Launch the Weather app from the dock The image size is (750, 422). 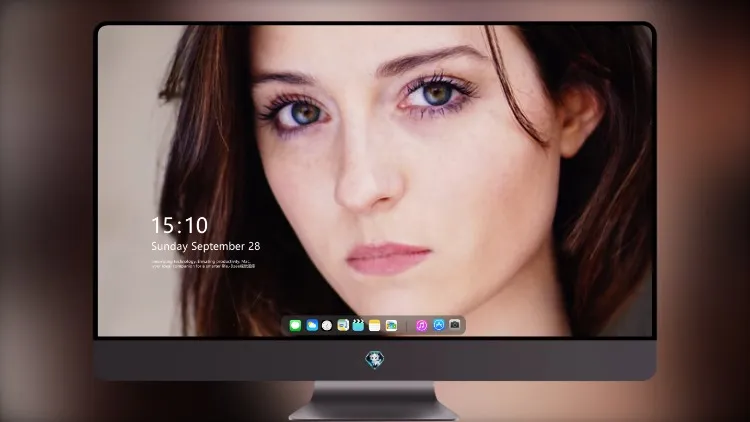pos(312,325)
